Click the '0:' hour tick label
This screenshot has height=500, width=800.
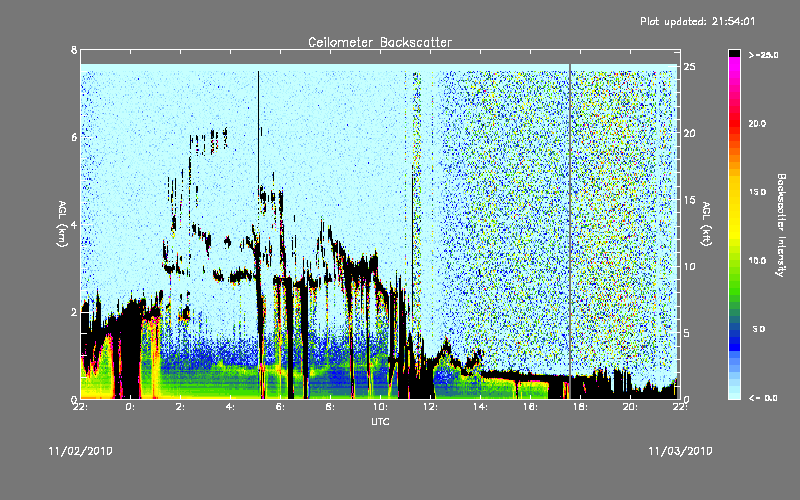tap(132, 407)
